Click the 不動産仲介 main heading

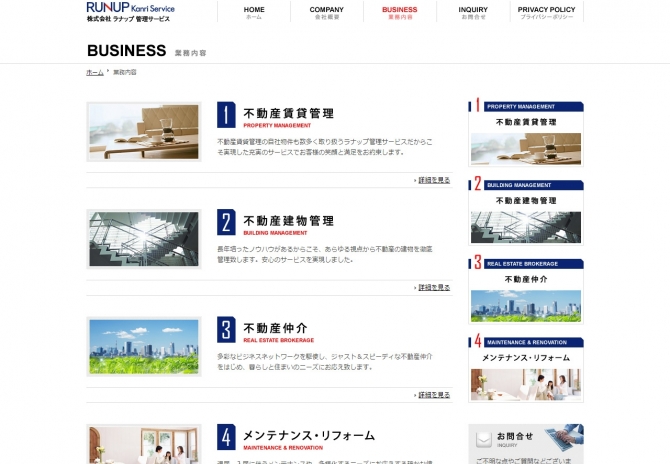pyautogui.click(x=275, y=328)
